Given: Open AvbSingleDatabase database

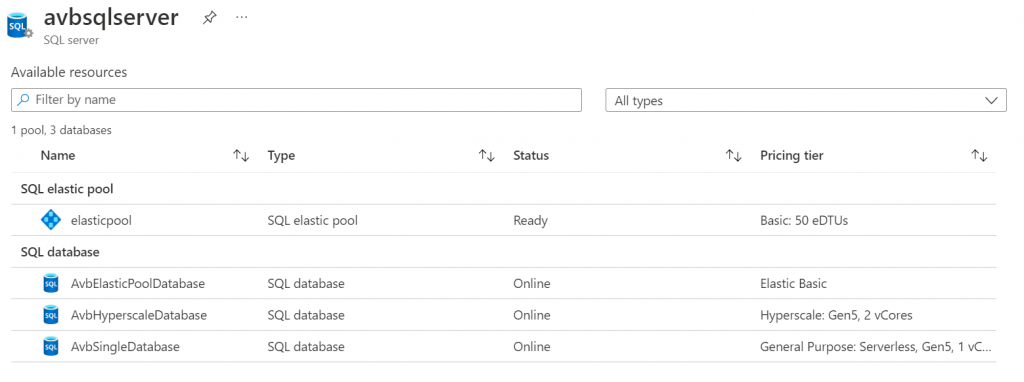Looking at the screenshot, I should click(125, 347).
